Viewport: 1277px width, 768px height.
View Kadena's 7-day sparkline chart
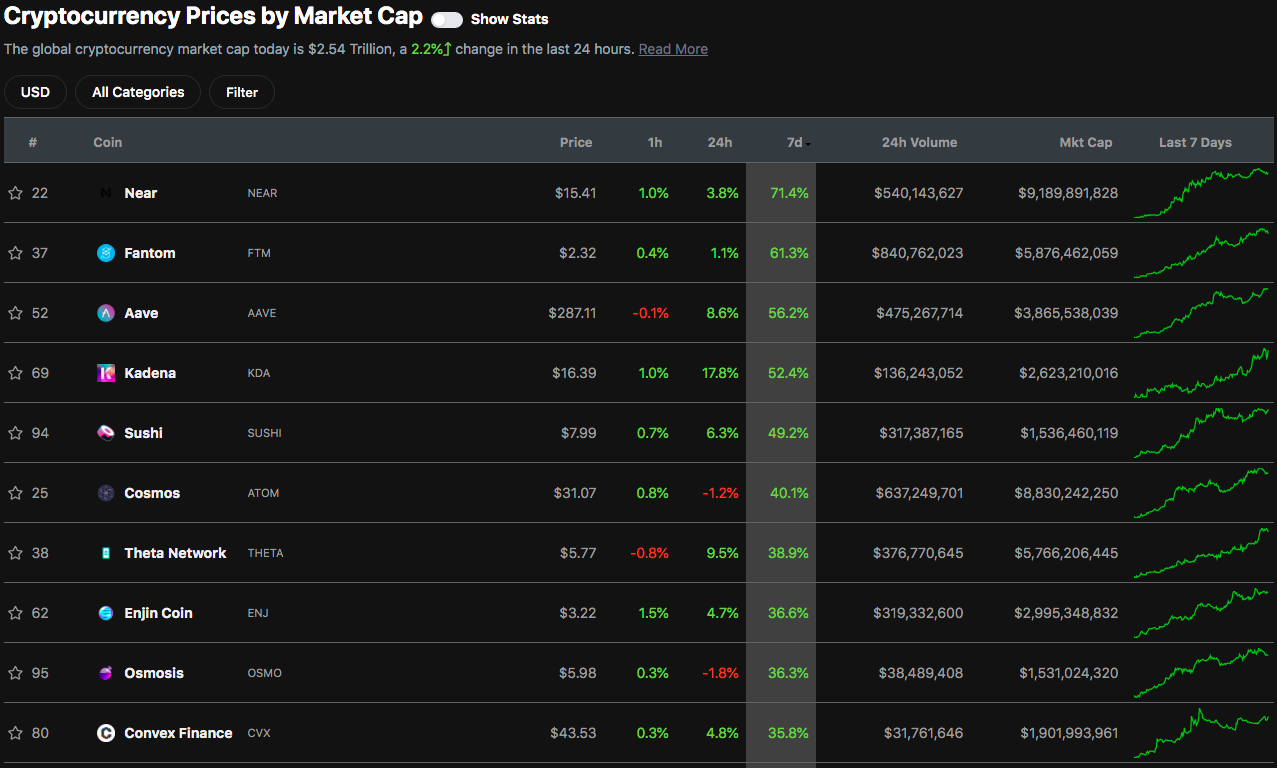click(1201, 373)
